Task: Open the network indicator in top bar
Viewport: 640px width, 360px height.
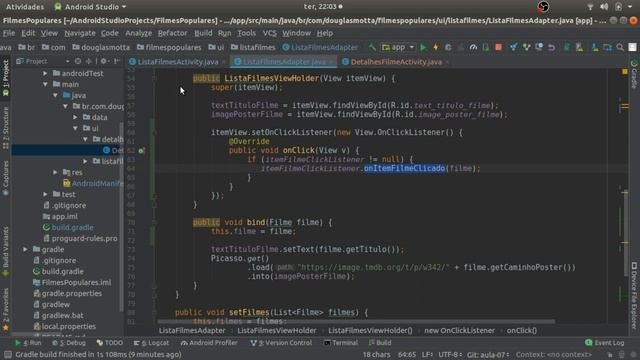Action: click(590, 7)
